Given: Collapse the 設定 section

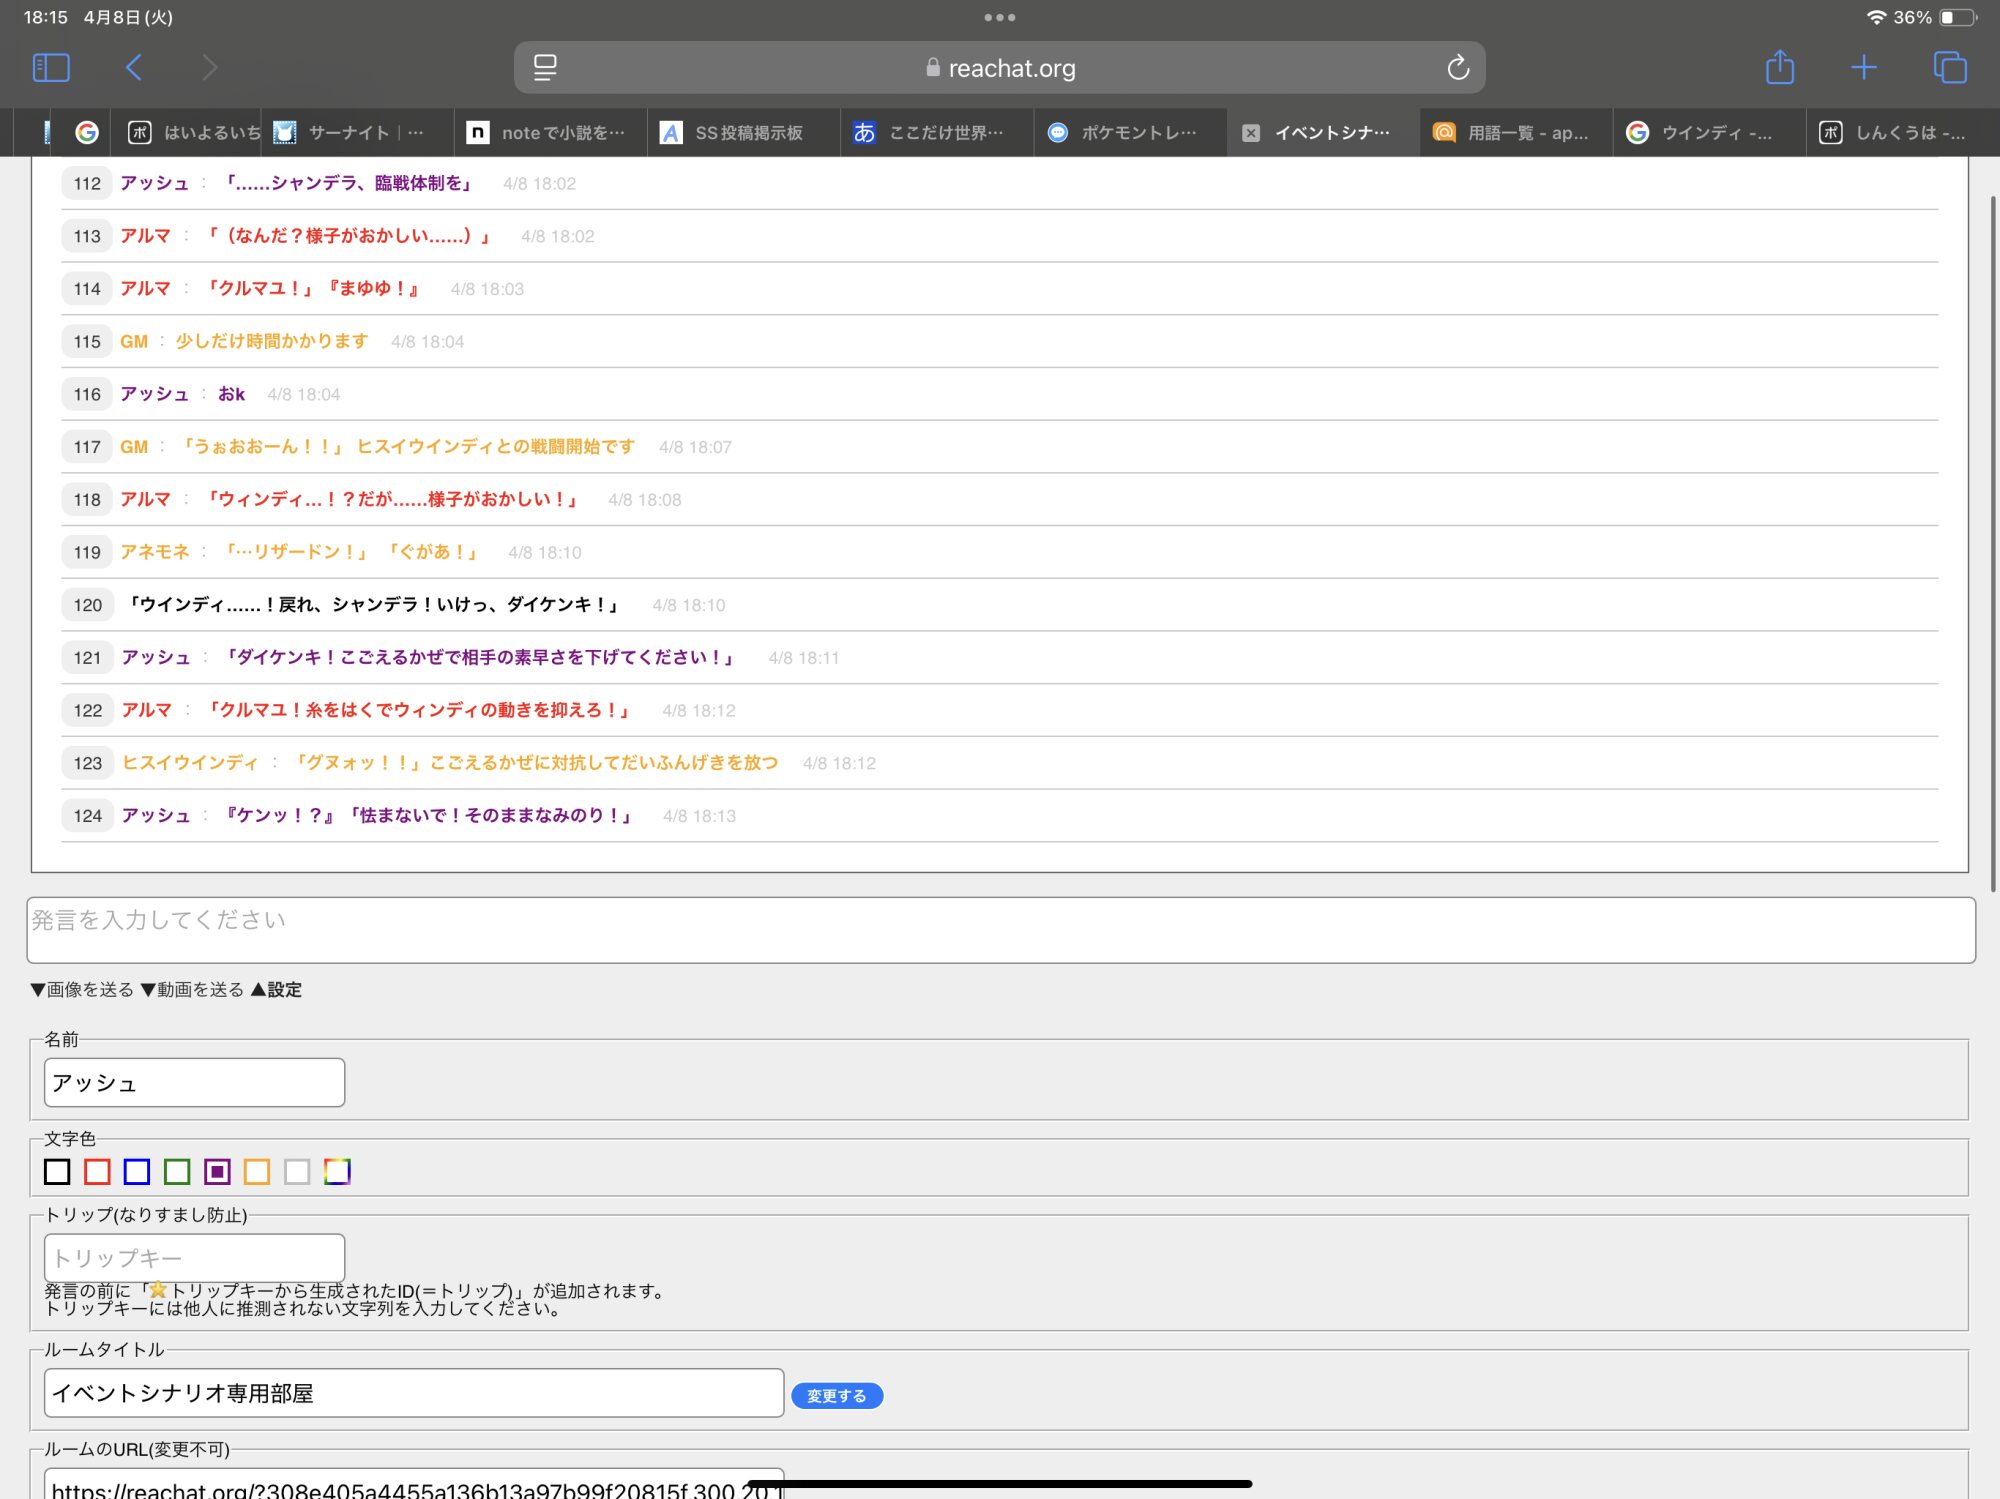Looking at the screenshot, I should [276, 990].
